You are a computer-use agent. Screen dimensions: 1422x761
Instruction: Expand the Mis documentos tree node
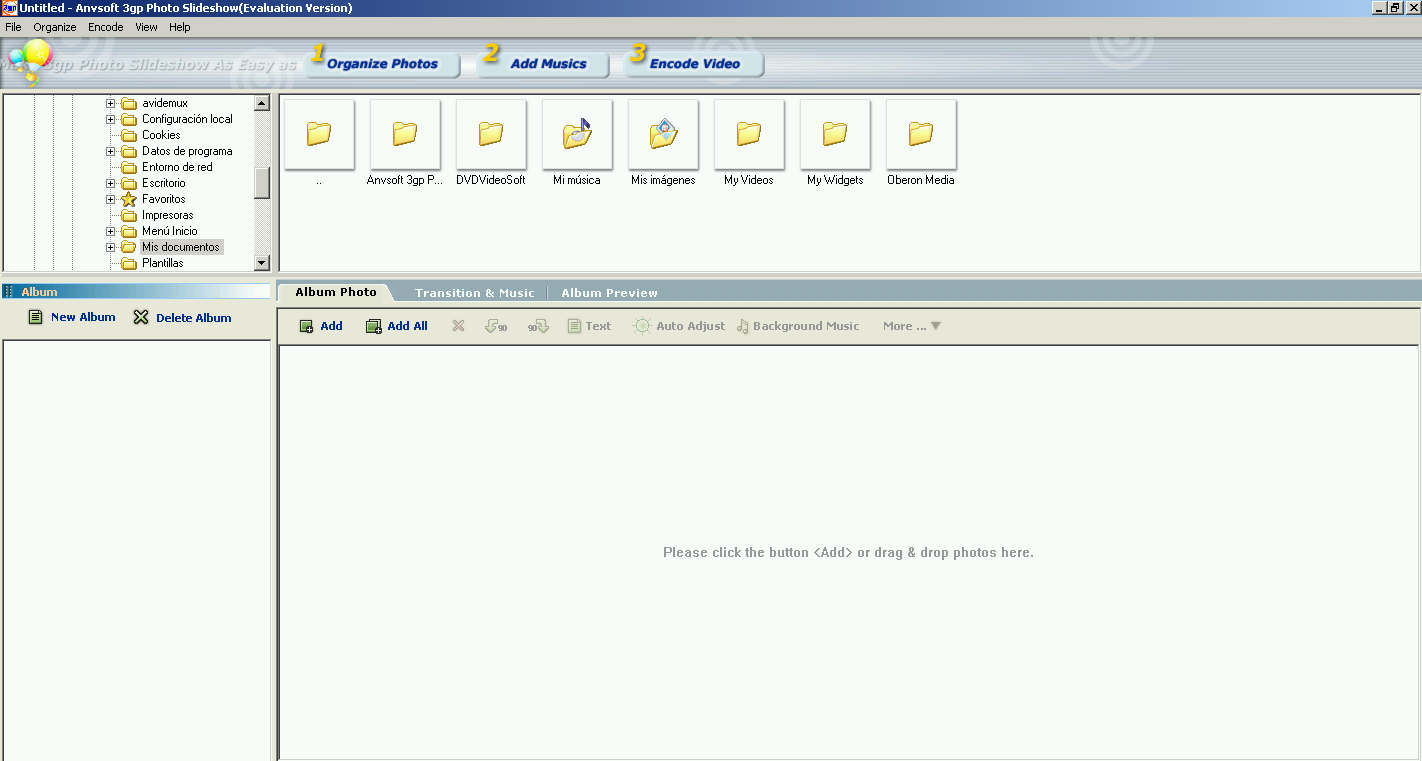point(111,247)
